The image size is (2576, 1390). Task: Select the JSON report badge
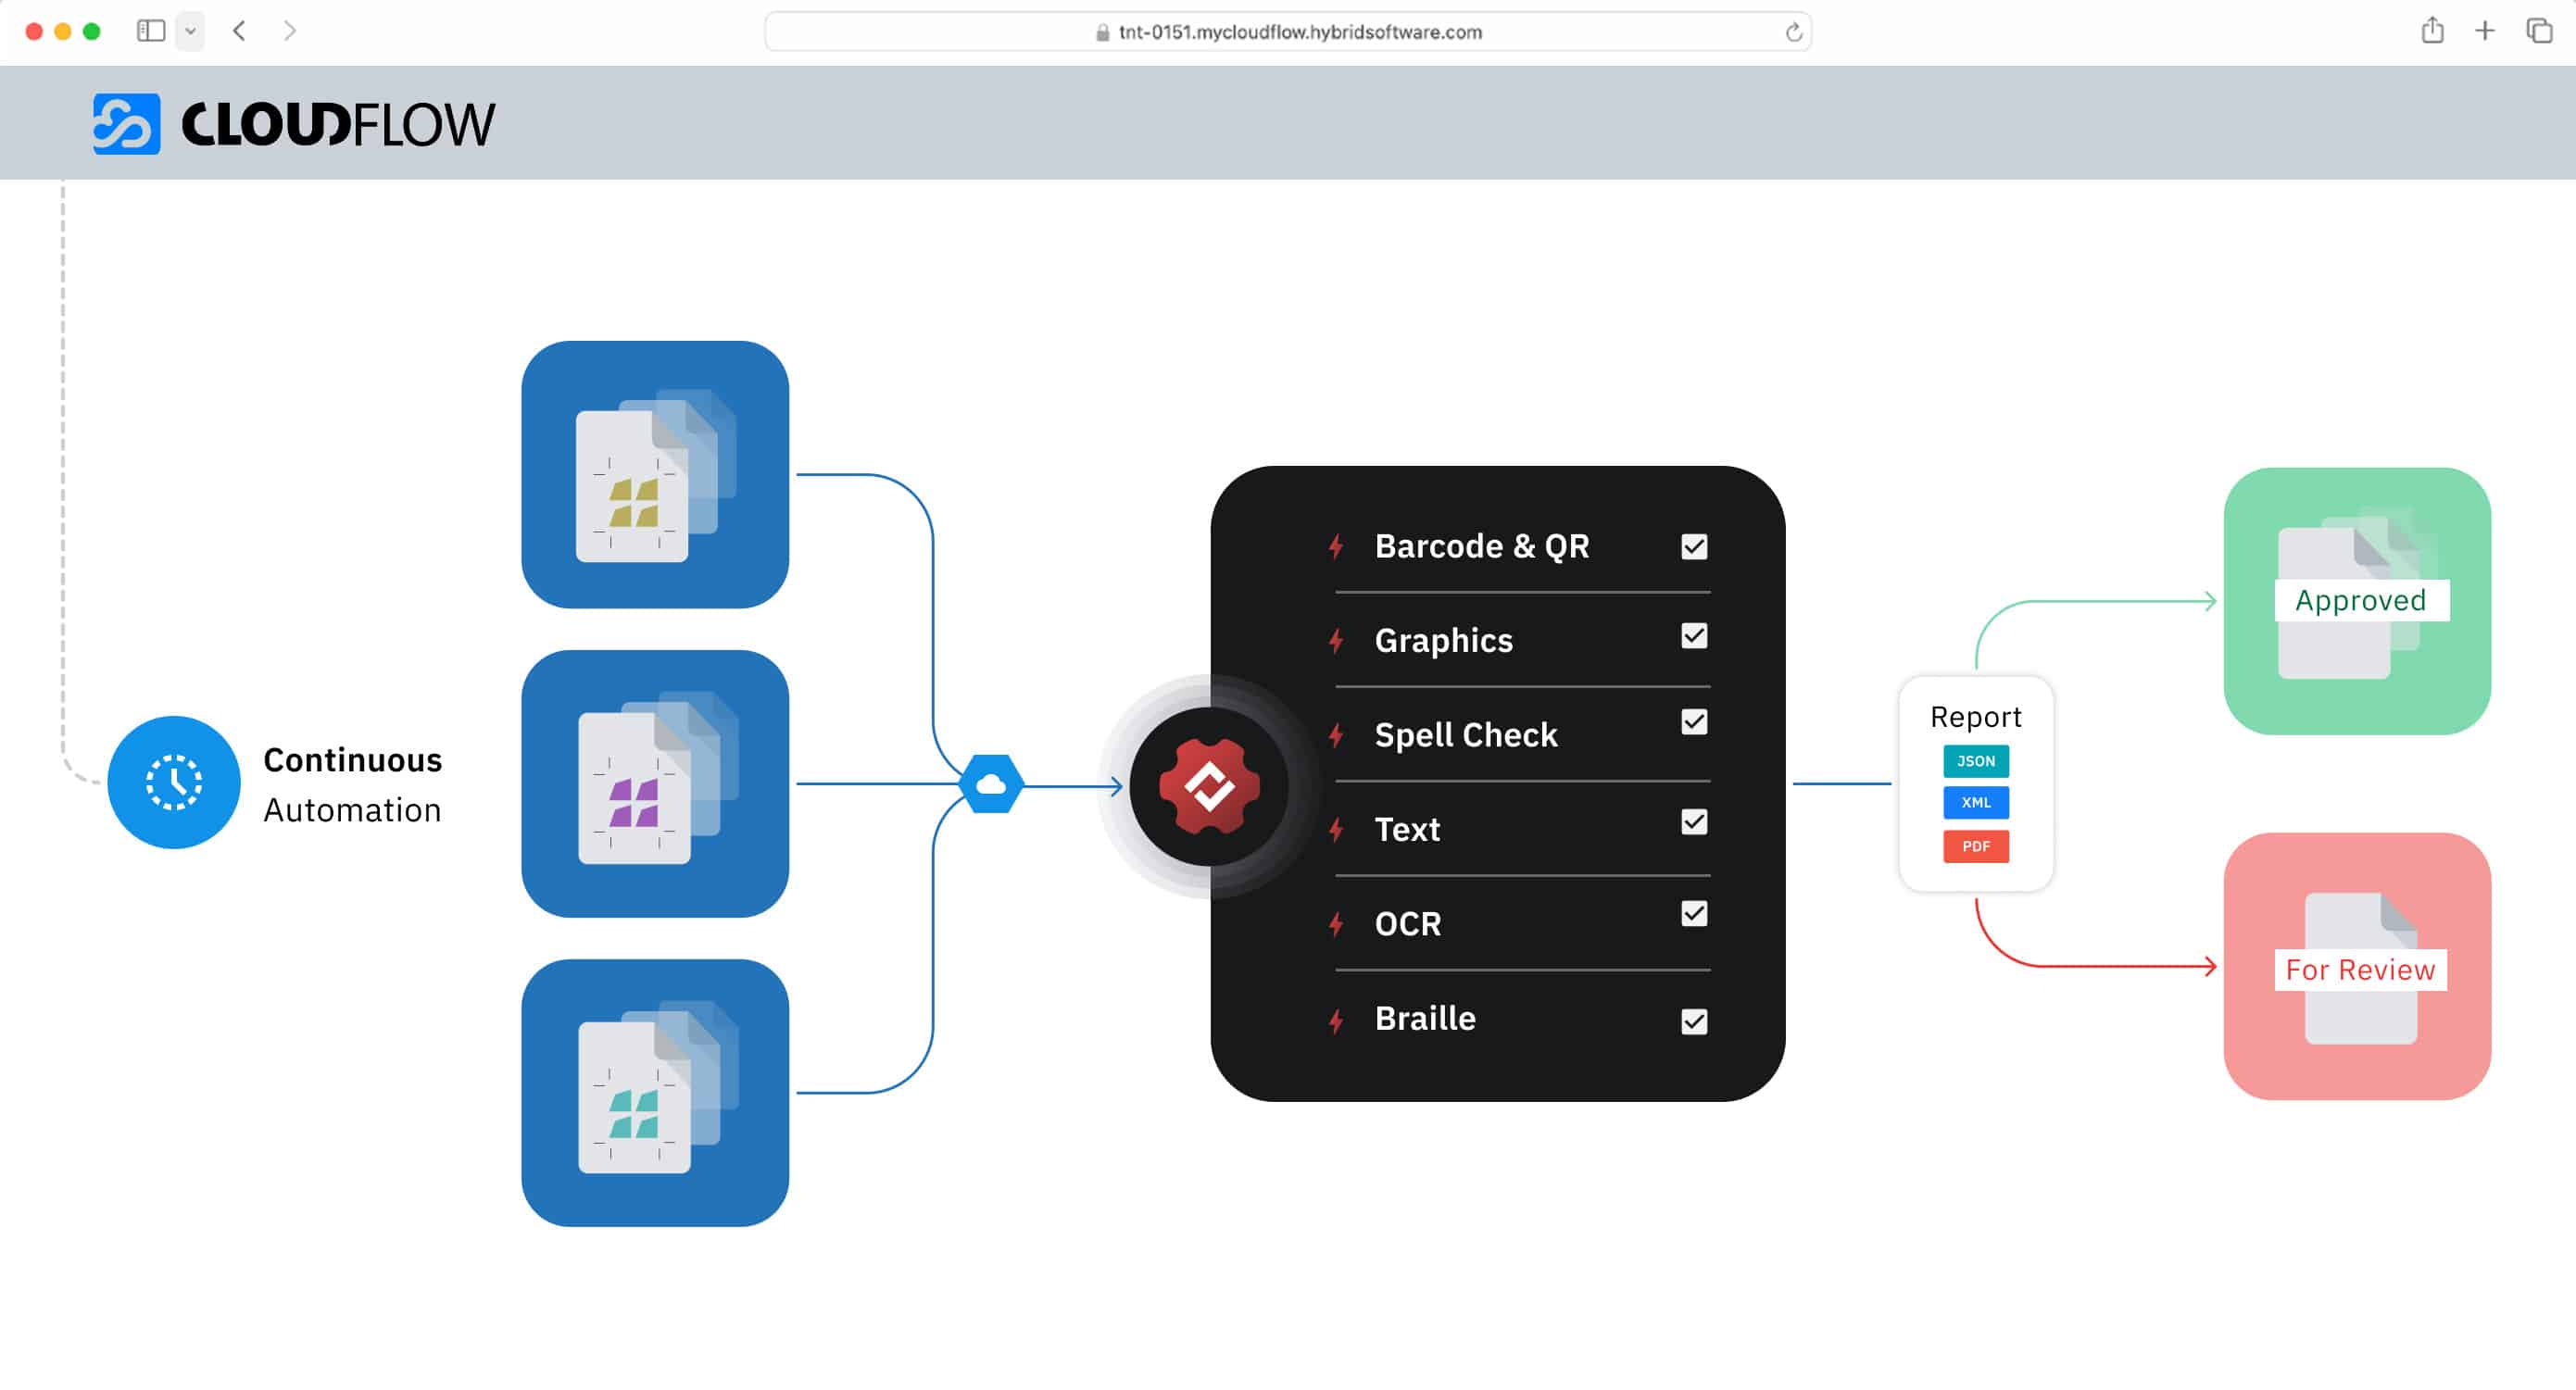pos(1975,761)
